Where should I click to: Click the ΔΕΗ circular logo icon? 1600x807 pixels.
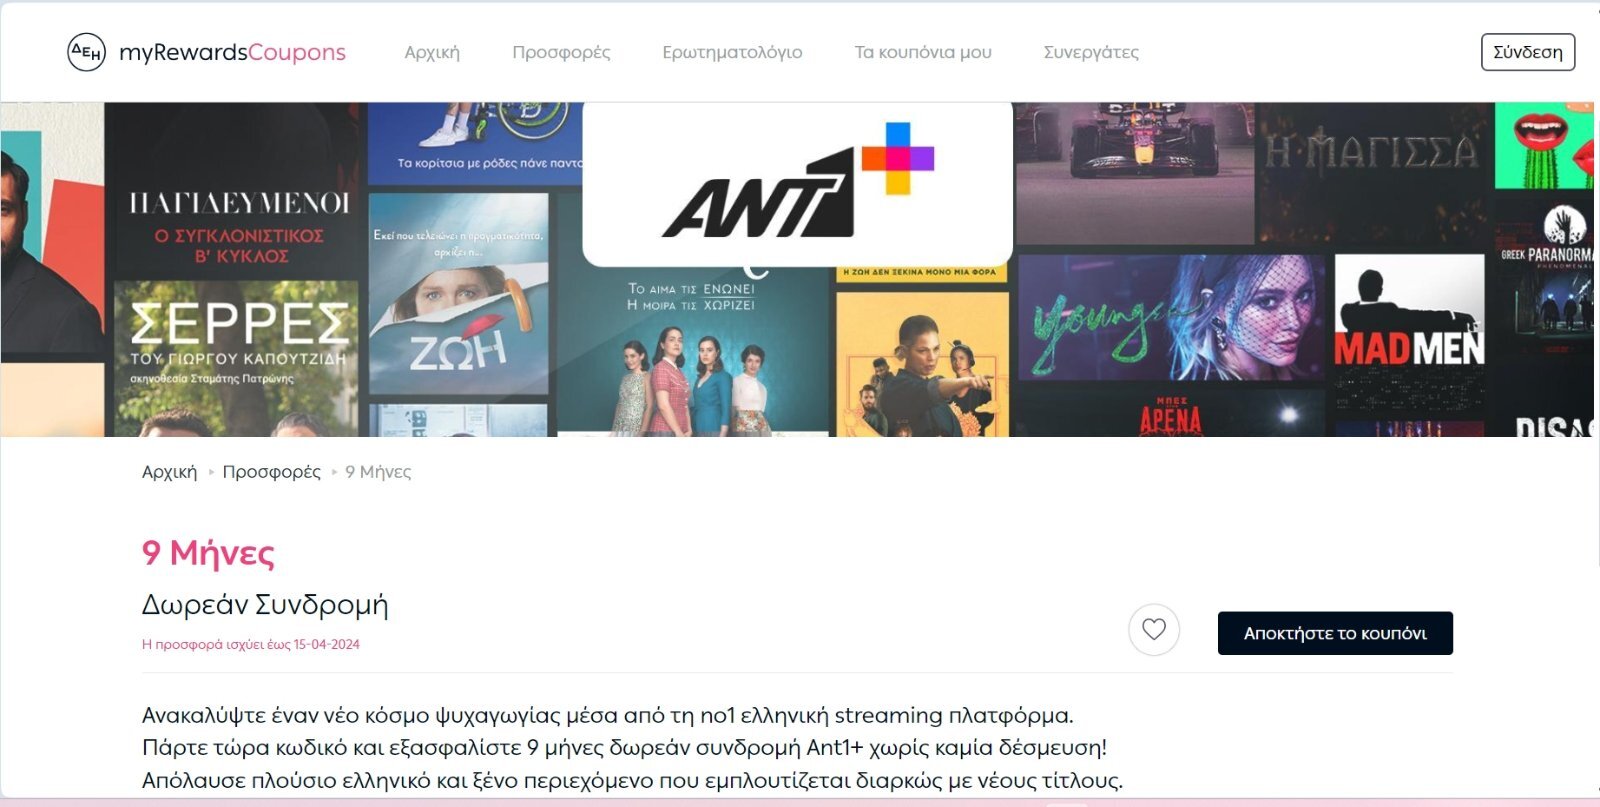click(x=86, y=52)
